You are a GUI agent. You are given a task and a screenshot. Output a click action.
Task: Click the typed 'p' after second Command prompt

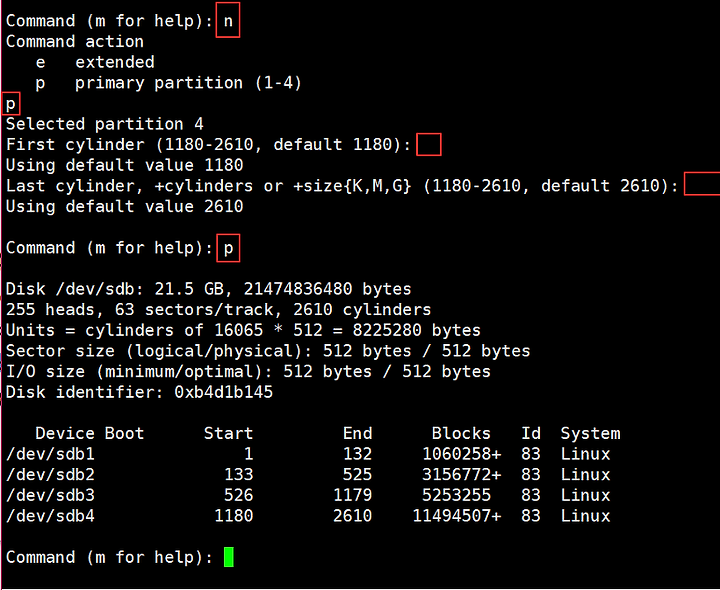(x=228, y=249)
